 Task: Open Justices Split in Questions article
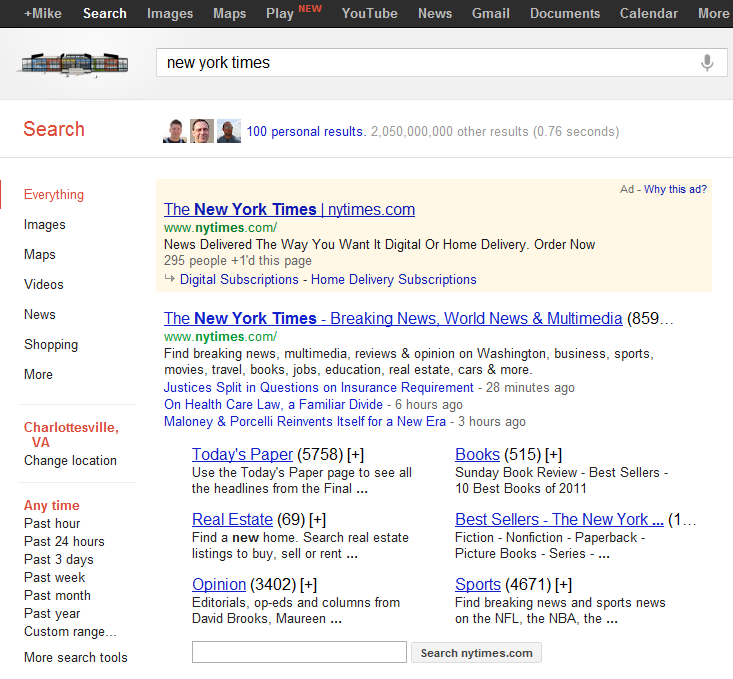point(318,388)
